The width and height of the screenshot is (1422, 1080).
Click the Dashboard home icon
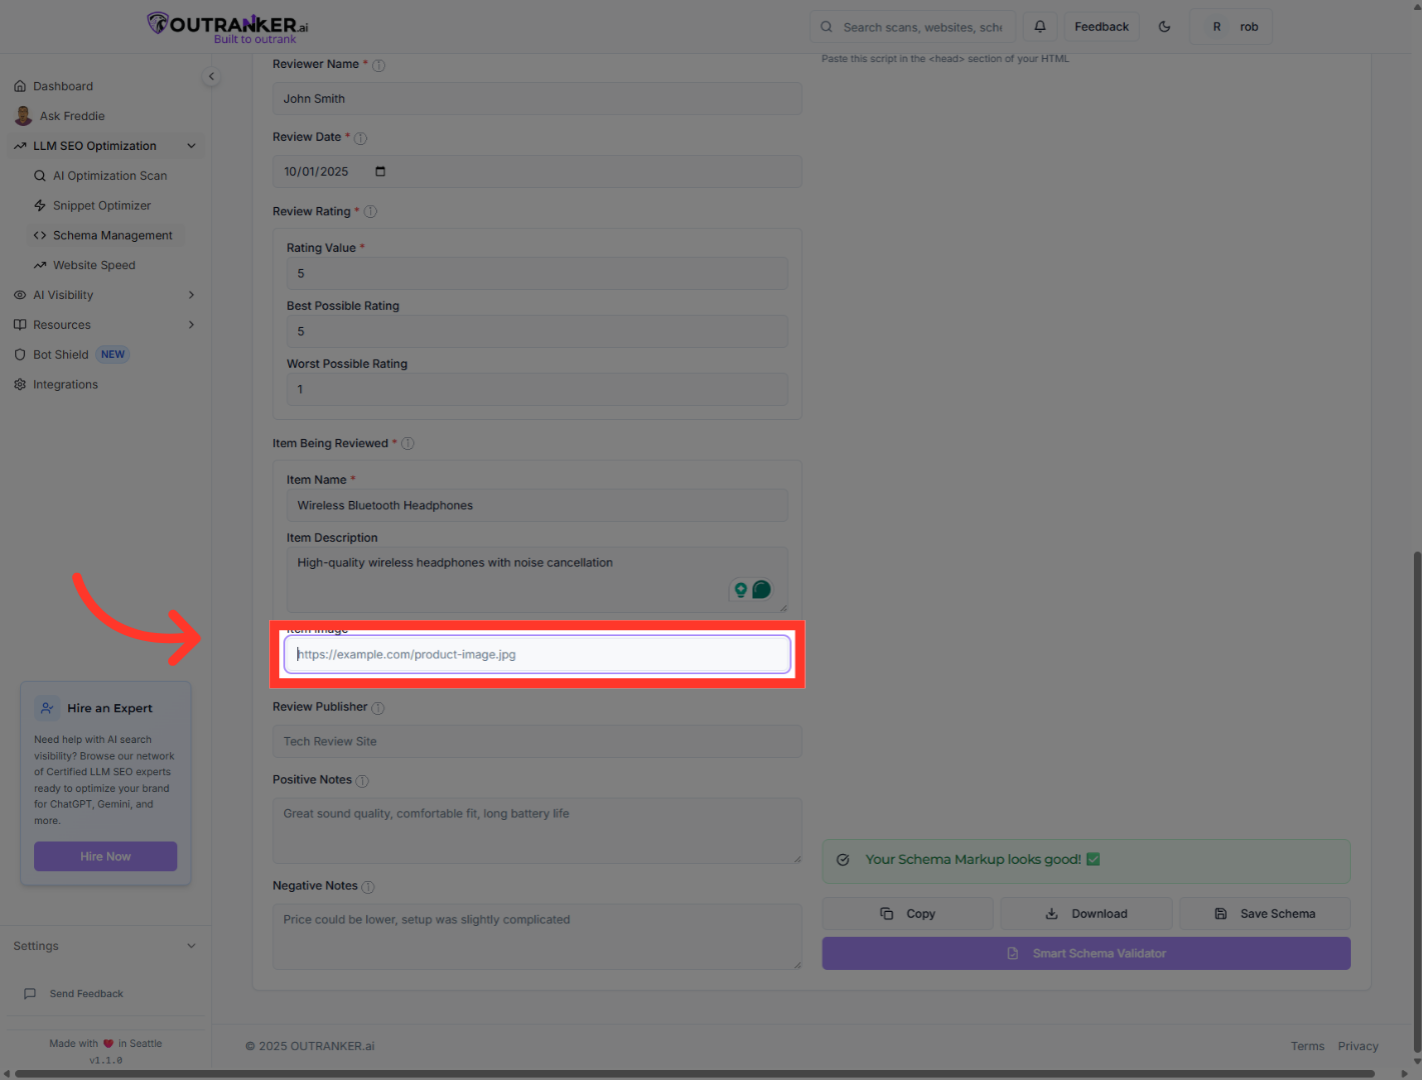(x=20, y=86)
